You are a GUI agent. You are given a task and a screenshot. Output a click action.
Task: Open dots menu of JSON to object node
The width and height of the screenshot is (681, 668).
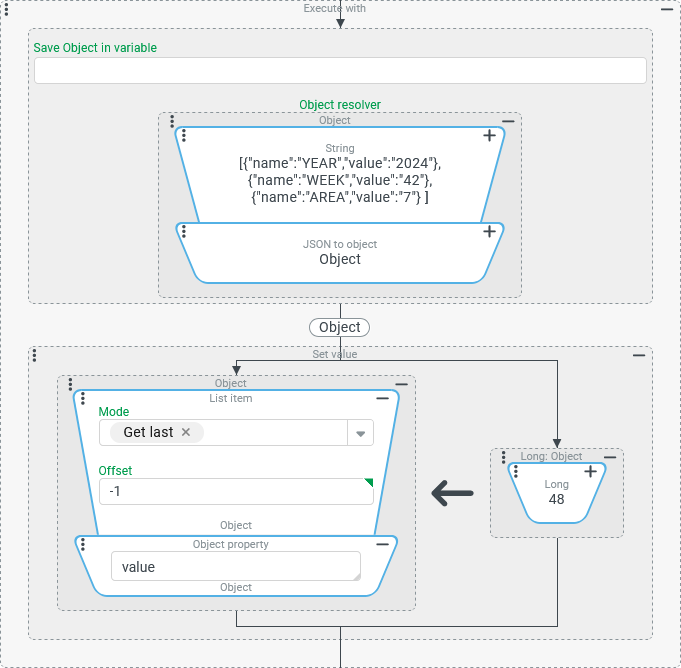click(184, 231)
